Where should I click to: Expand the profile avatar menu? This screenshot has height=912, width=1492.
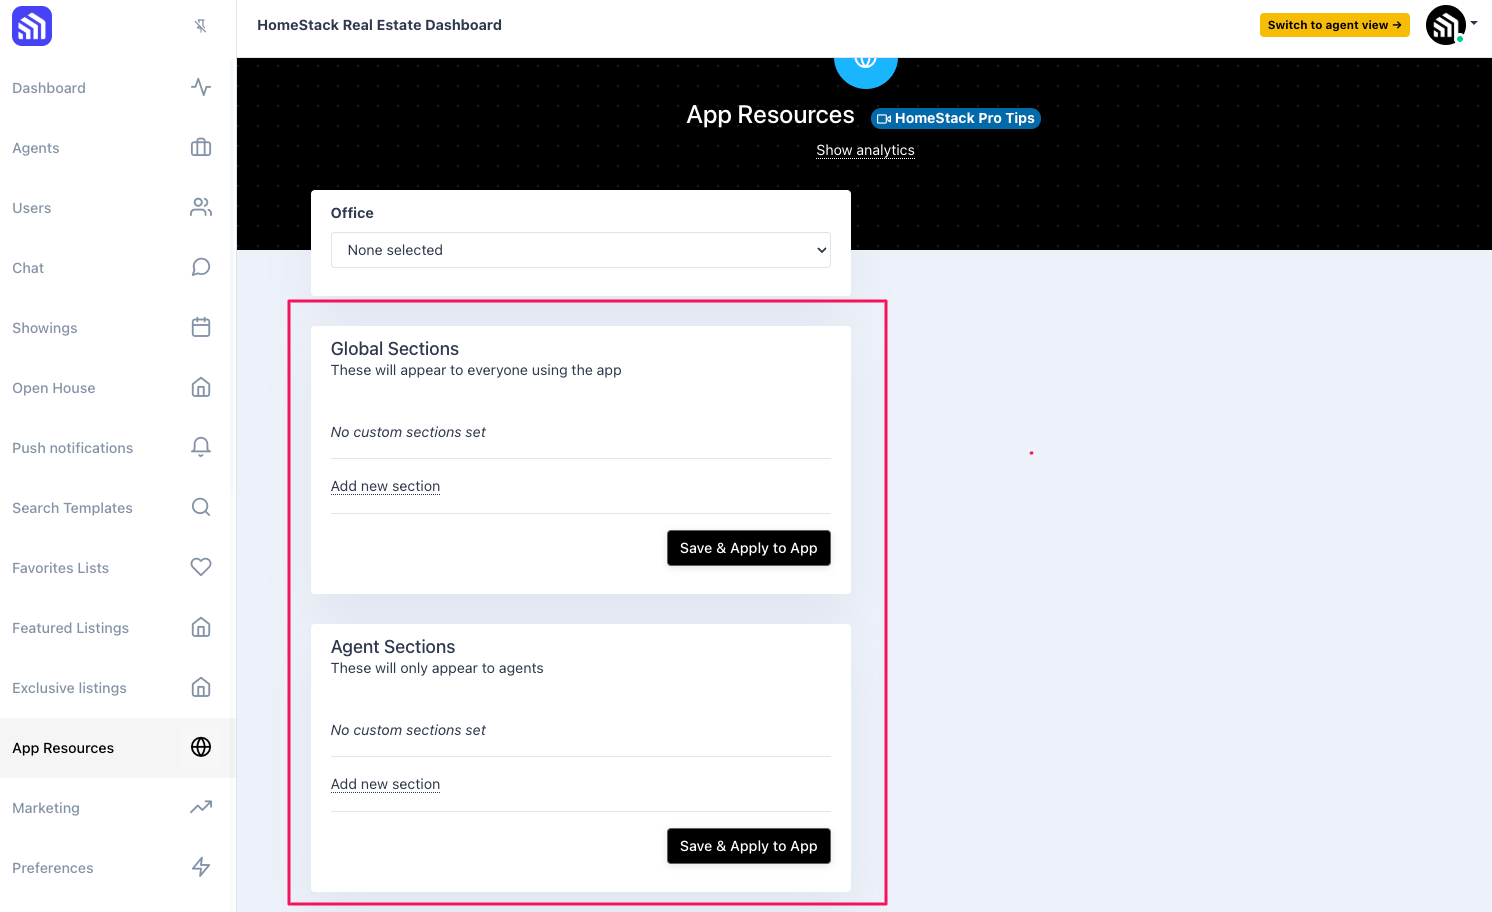[x=1446, y=25]
